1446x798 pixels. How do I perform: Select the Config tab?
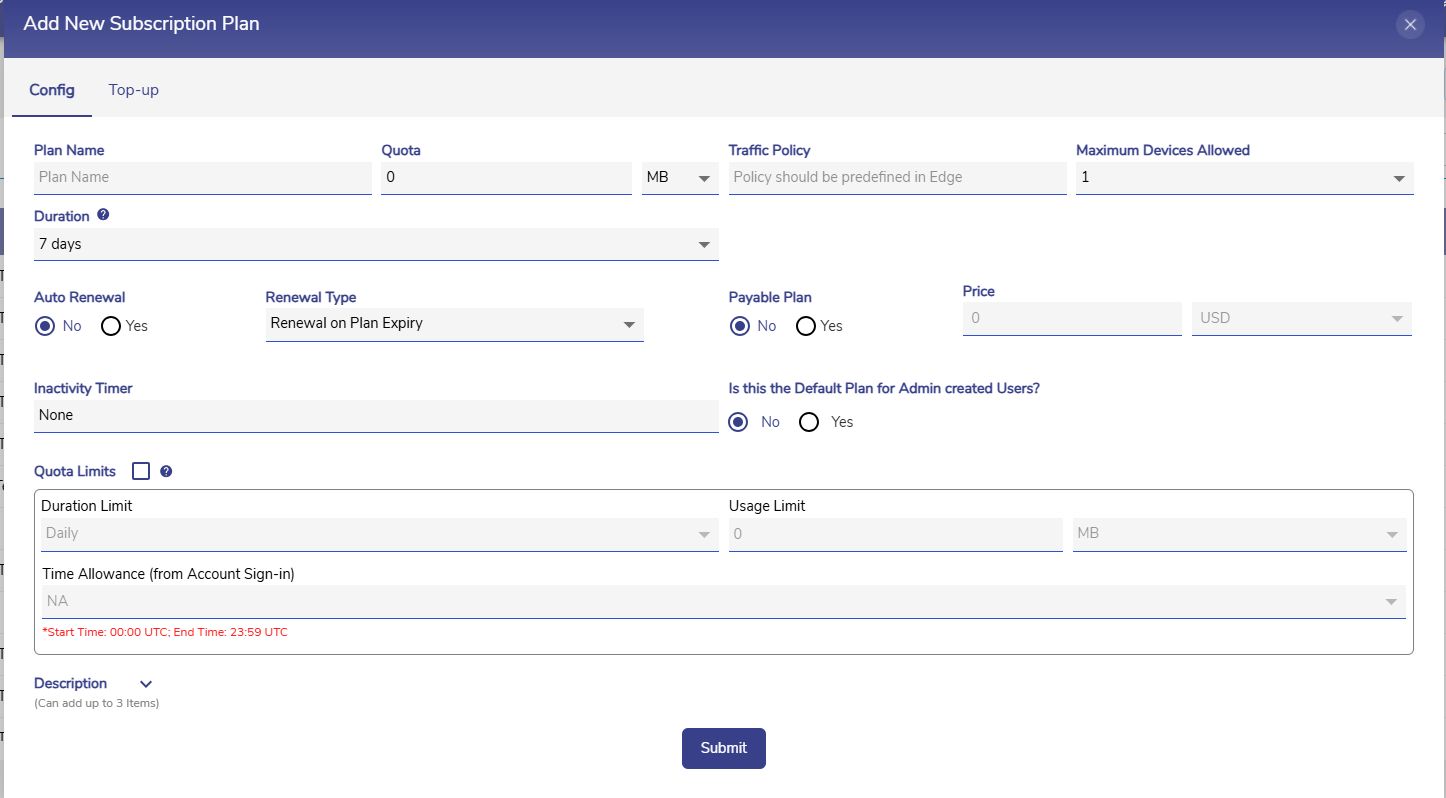52,90
